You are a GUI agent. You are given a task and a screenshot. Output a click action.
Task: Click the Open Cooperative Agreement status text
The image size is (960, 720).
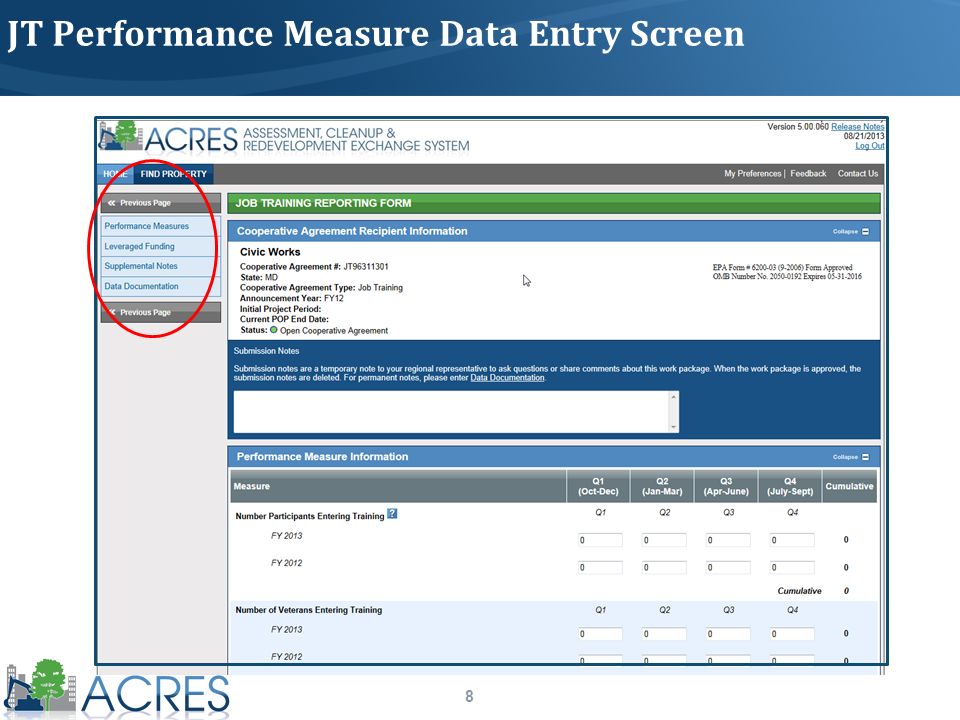pos(334,331)
